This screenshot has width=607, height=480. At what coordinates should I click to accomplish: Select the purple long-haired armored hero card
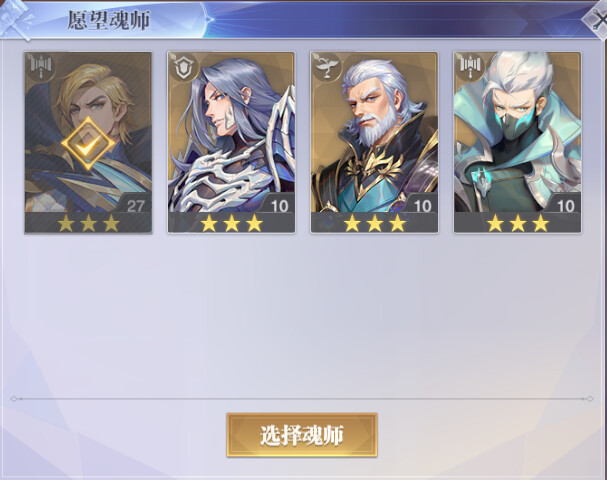click(231, 142)
